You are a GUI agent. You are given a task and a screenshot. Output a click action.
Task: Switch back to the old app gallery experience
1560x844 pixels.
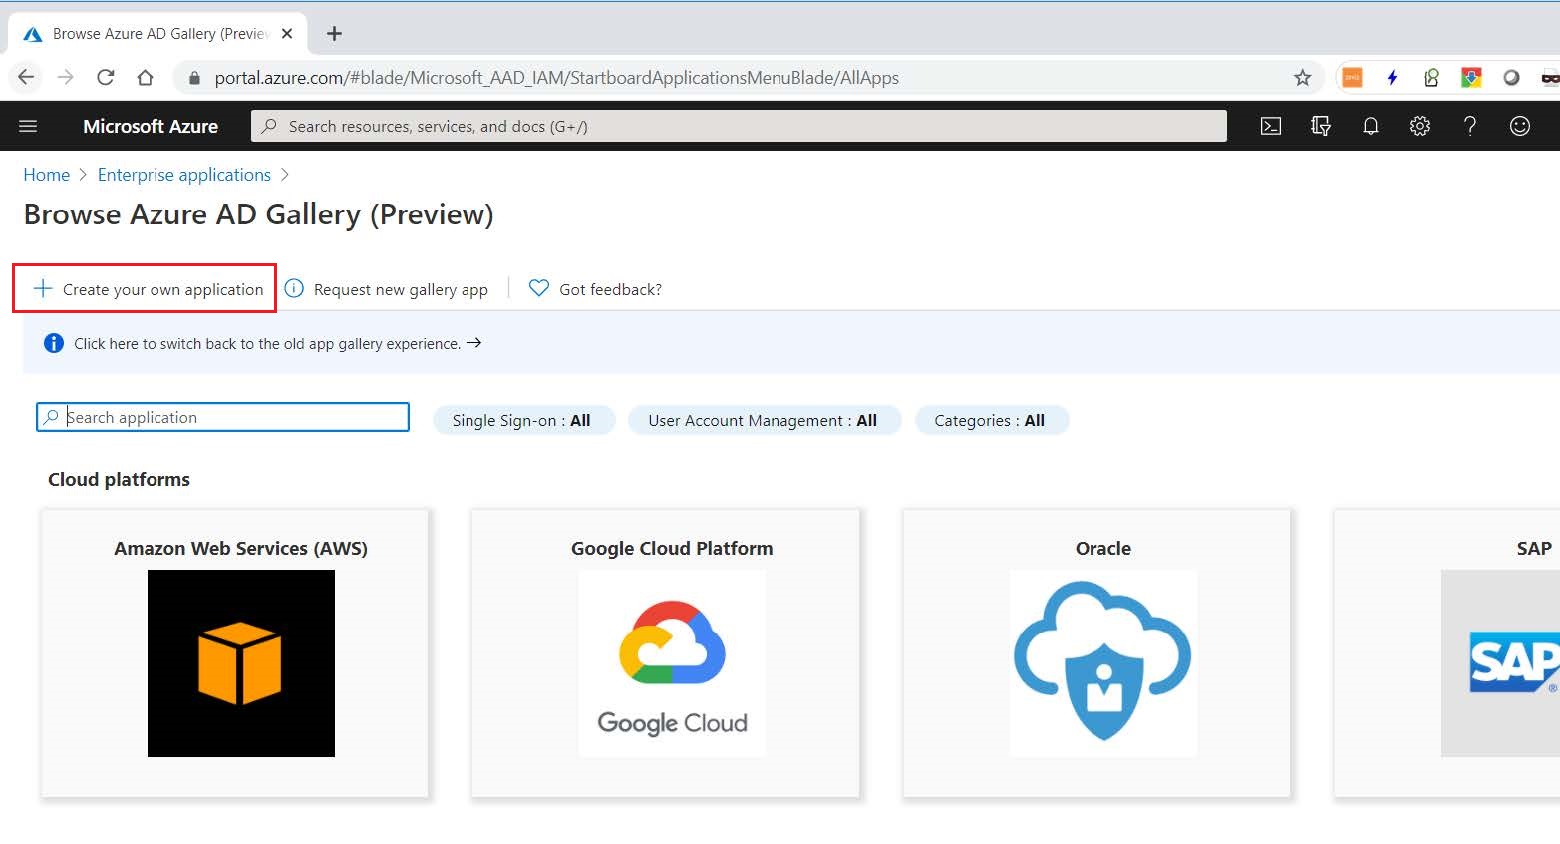(277, 343)
